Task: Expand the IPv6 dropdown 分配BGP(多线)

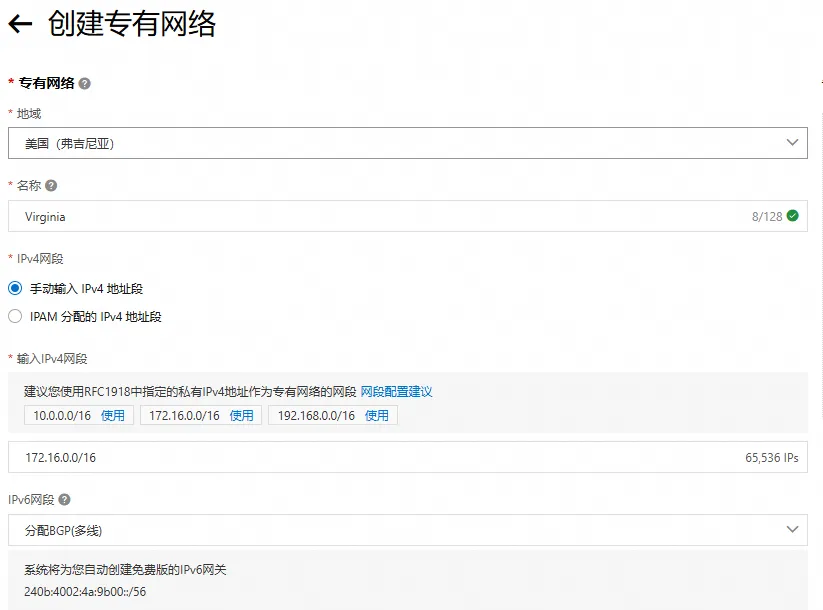Action: (x=408, y=530)
